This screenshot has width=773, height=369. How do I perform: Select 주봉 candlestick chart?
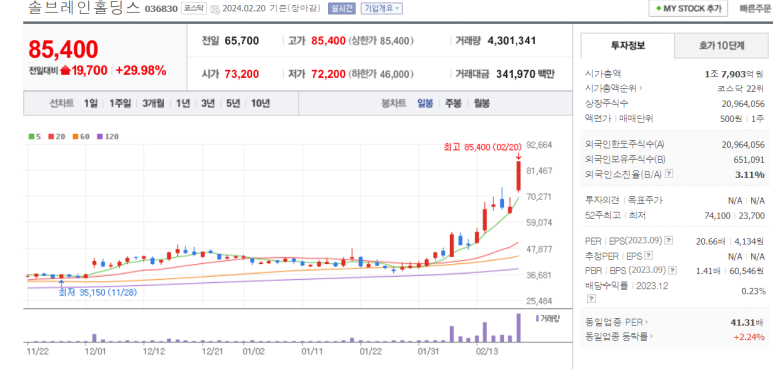(453, 103)
